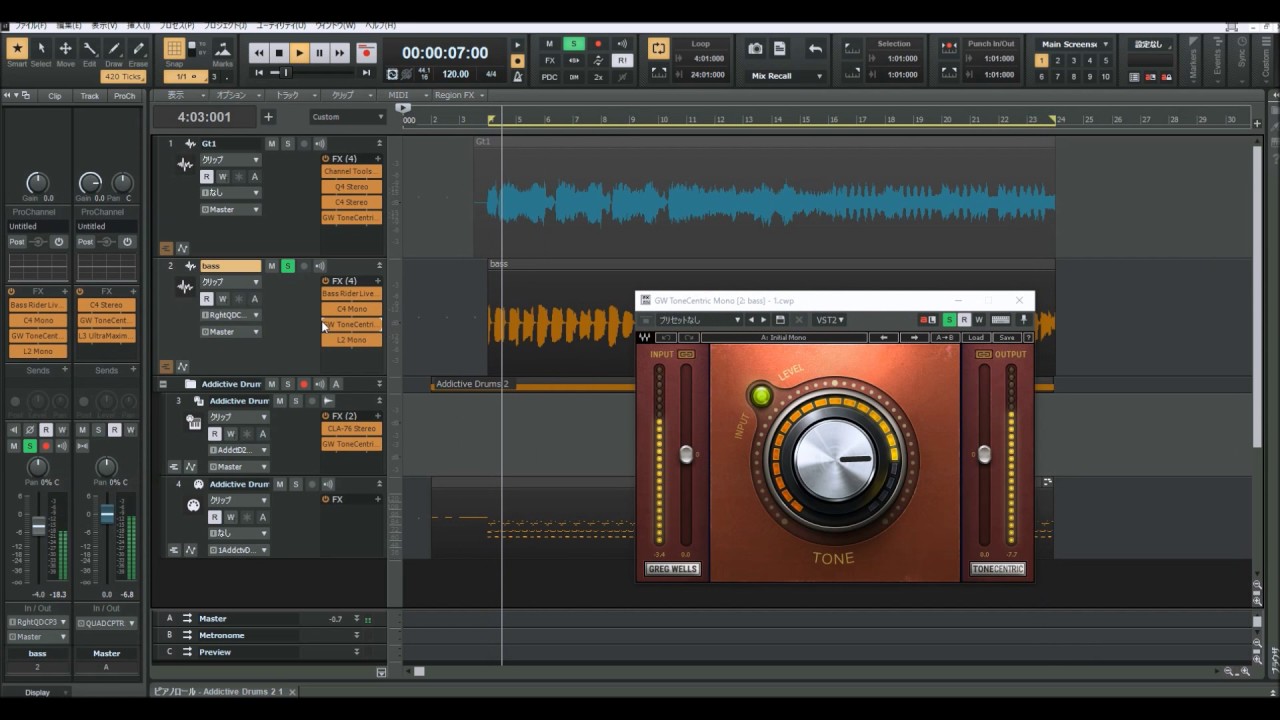Select the Smart tool
The image size is (1280, 720).
click(x=17, y=49)
